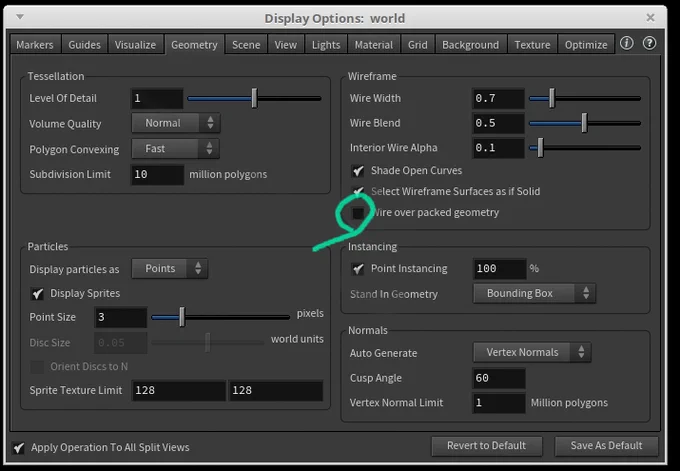The height and width of the screenshot is (471, 680).
Task: Click the Point Size value field
Action: point(121,317)
